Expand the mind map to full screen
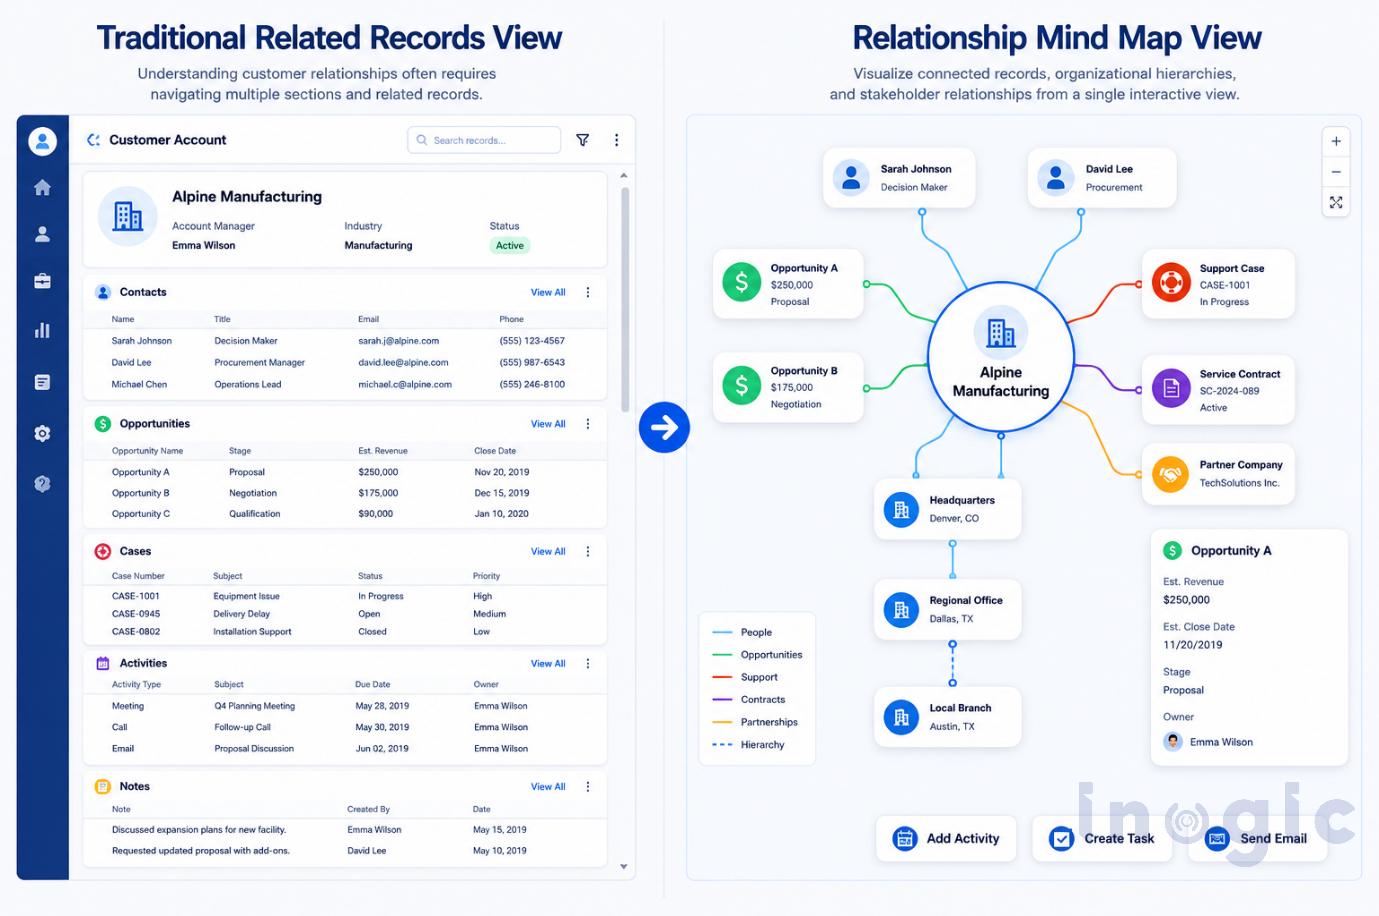This screenshot has width=1379, height=916. [1336, 202]
